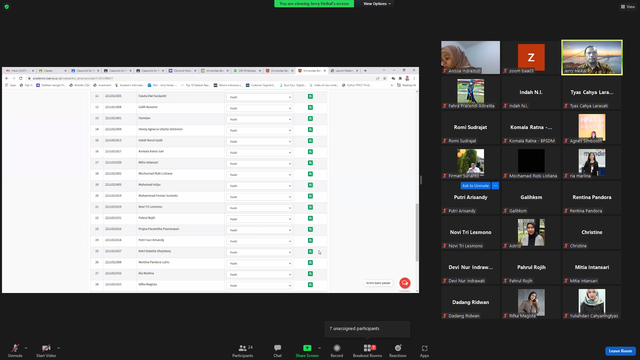Select Yuliandari Cahyaningtyas's video thumbnail
This screenshot has width=640, height=360.
point(592,302)
